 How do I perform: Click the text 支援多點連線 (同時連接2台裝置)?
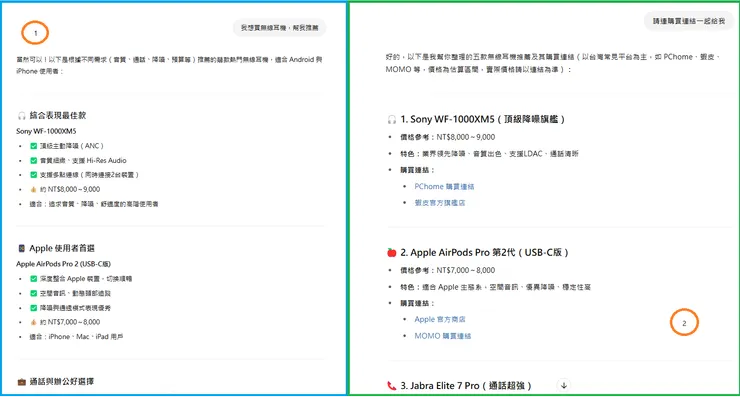pos(89,175)
